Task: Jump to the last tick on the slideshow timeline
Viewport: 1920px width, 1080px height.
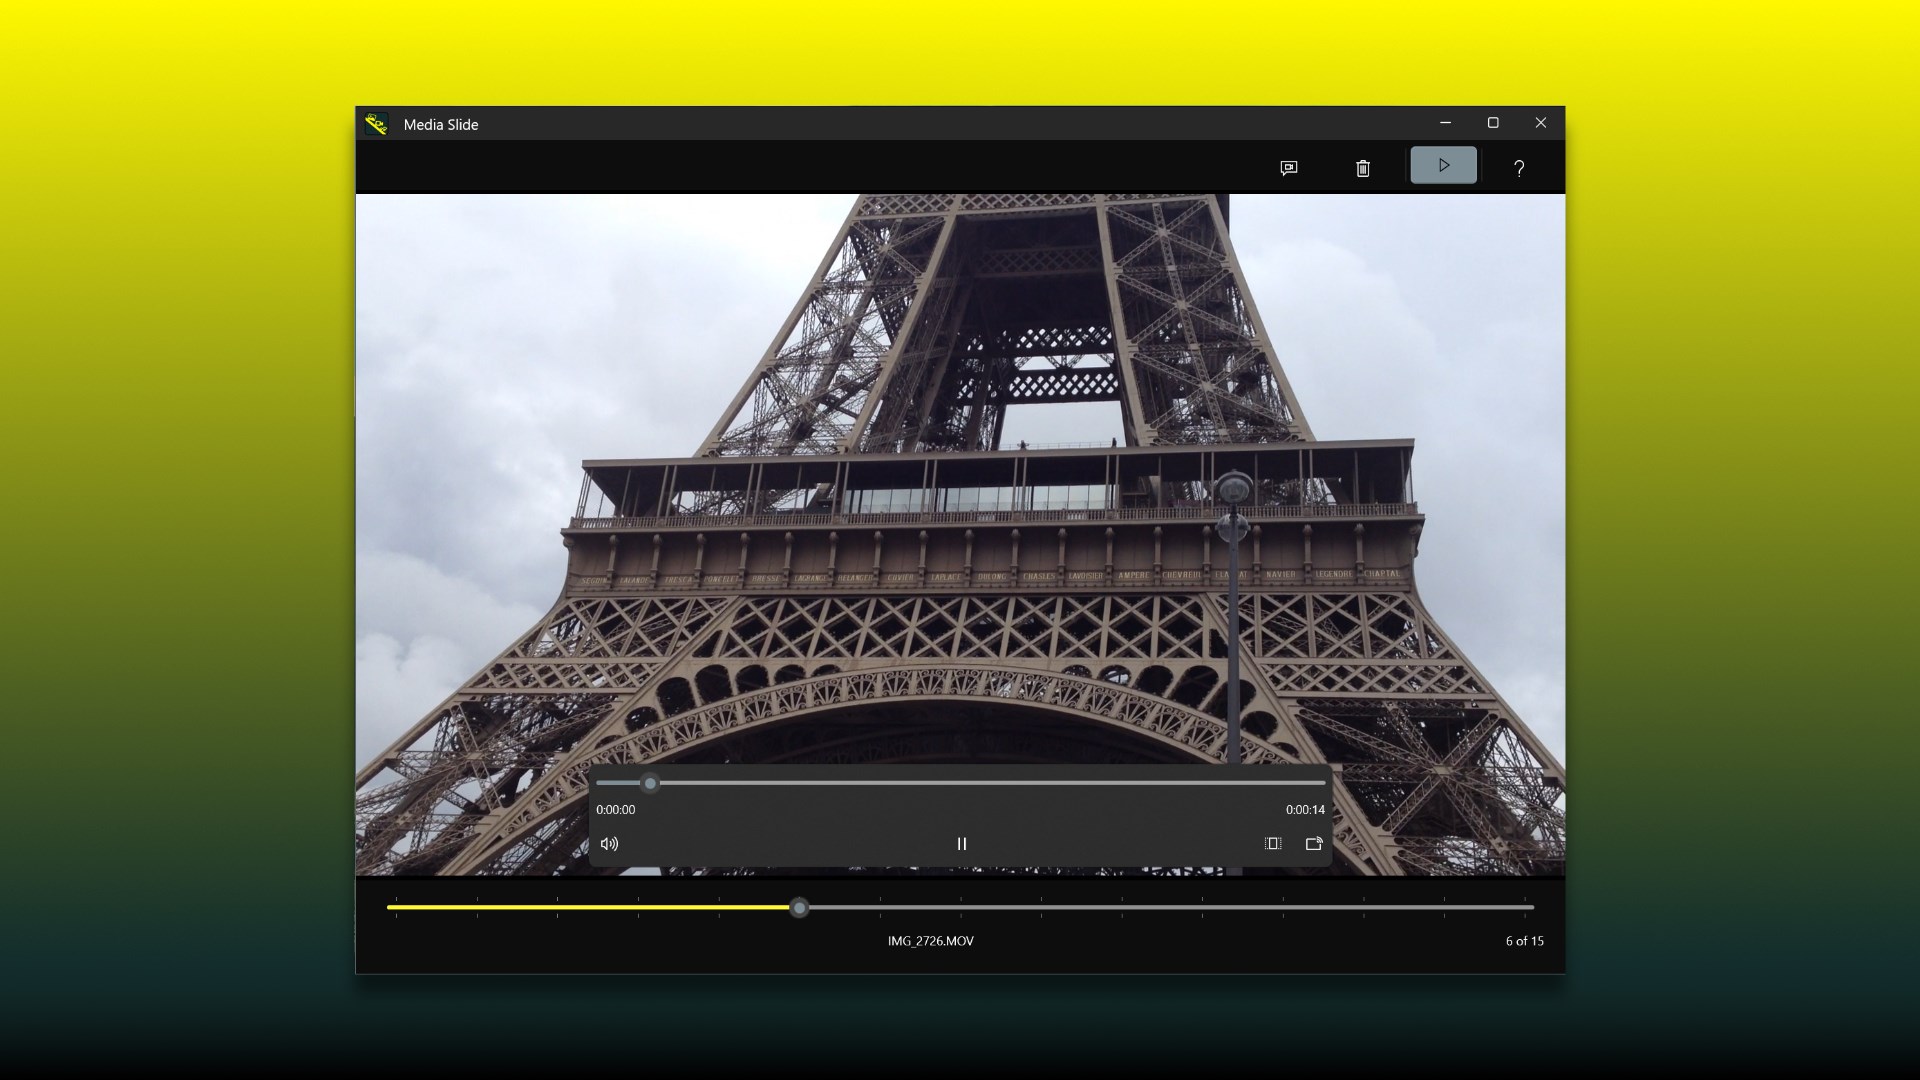Action: [1525, 908]
